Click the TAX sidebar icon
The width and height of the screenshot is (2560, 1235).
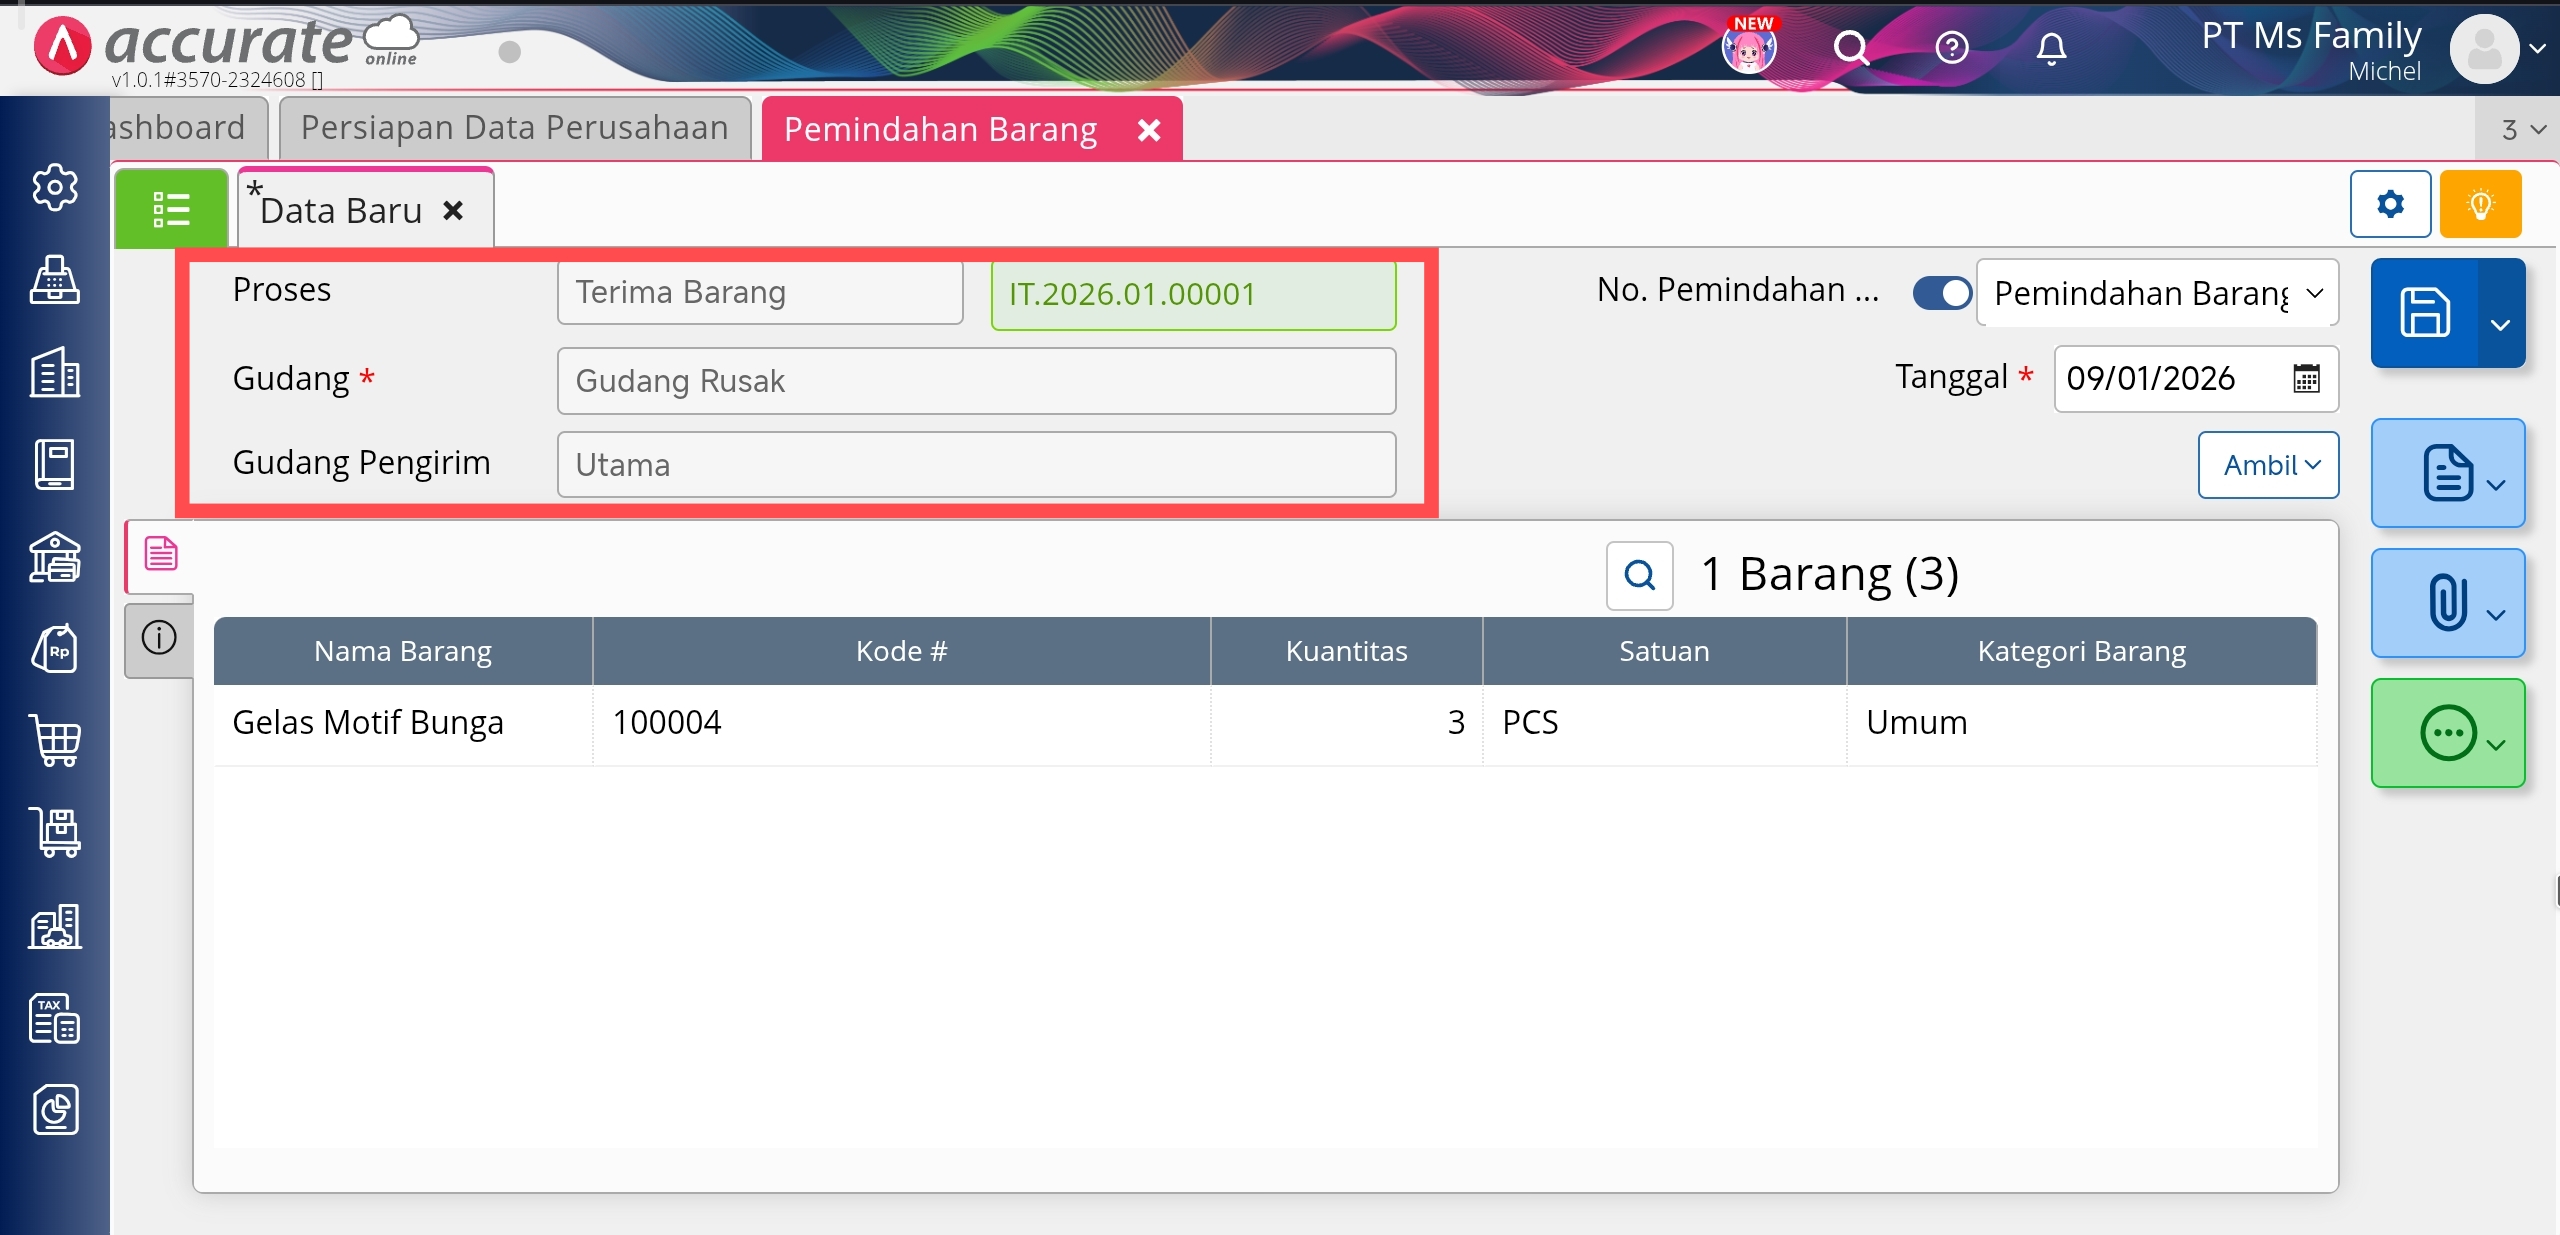tap(55, 1019)
